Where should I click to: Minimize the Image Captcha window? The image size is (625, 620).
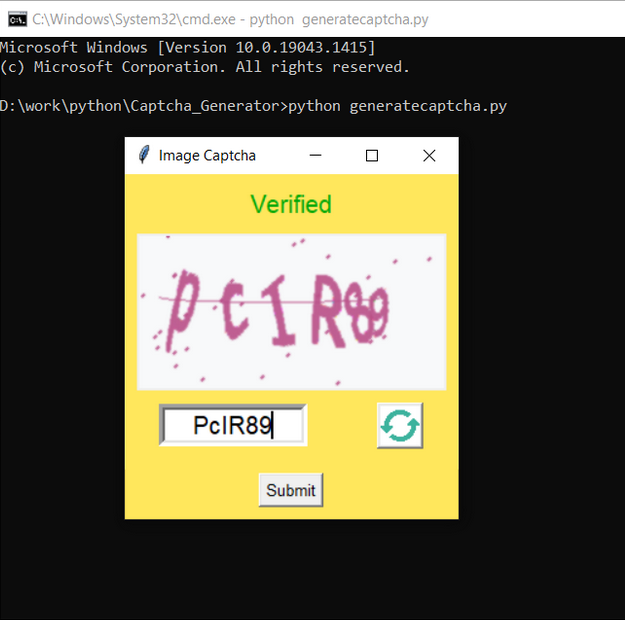pyautogui.click(x=315, y=155)
